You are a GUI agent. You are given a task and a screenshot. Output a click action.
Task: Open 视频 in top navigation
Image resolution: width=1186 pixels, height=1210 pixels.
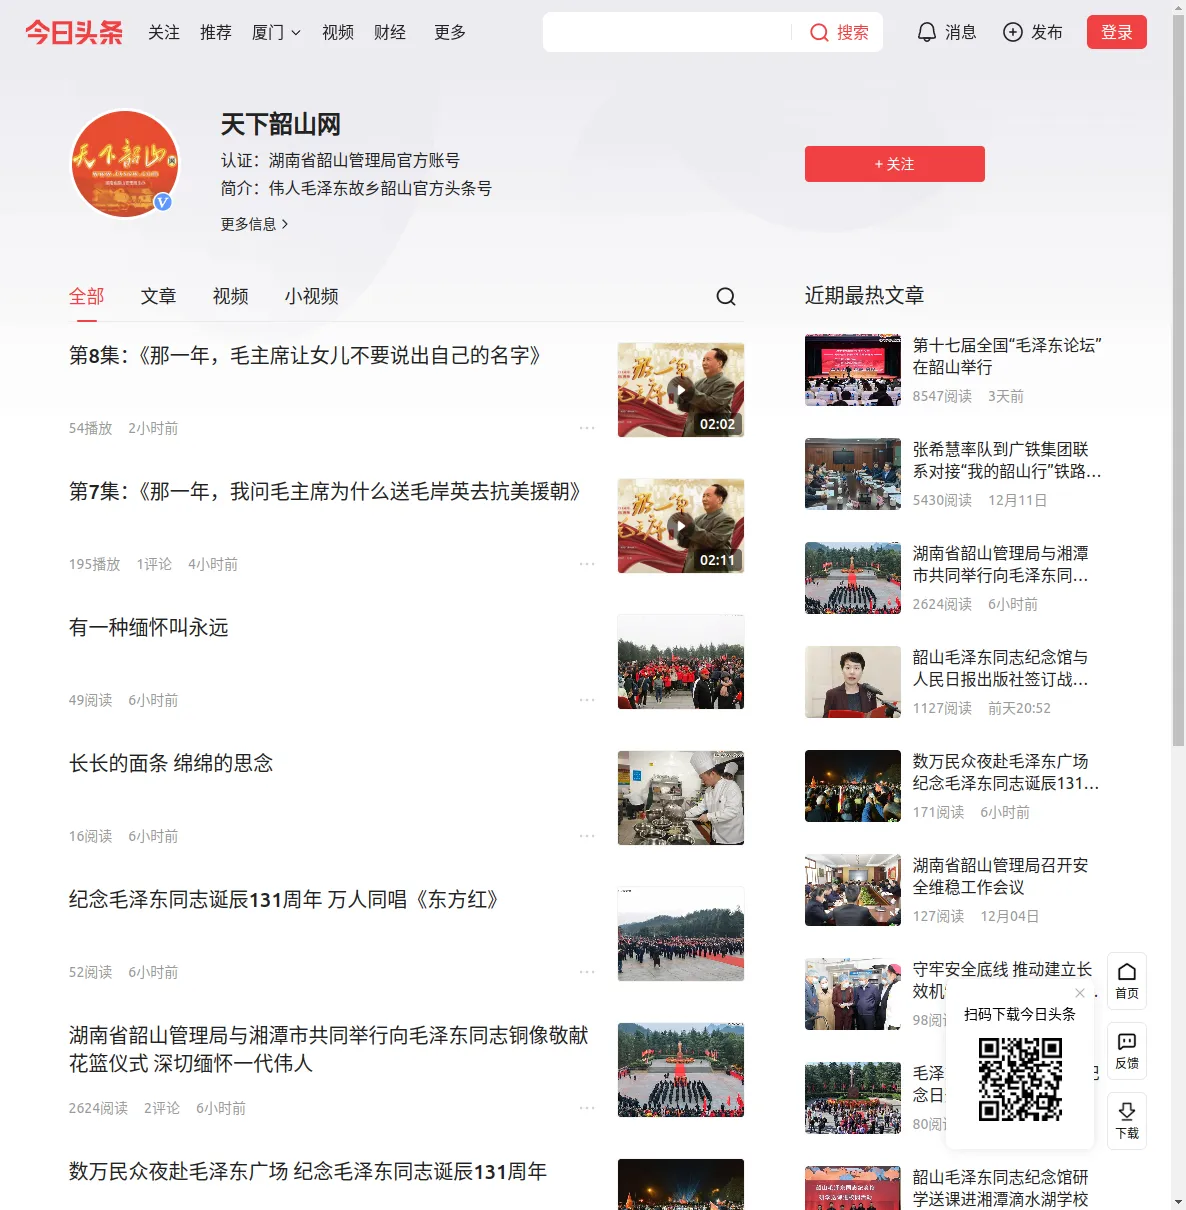338,33
